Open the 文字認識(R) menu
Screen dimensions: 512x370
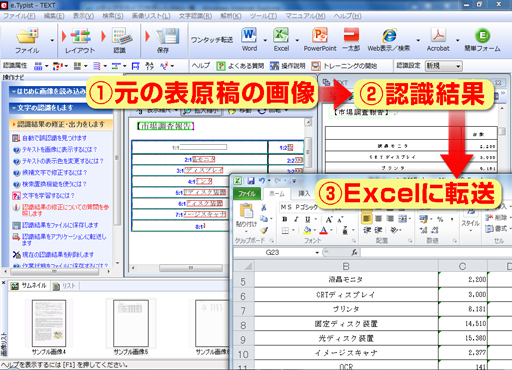(x=195, y=16)
